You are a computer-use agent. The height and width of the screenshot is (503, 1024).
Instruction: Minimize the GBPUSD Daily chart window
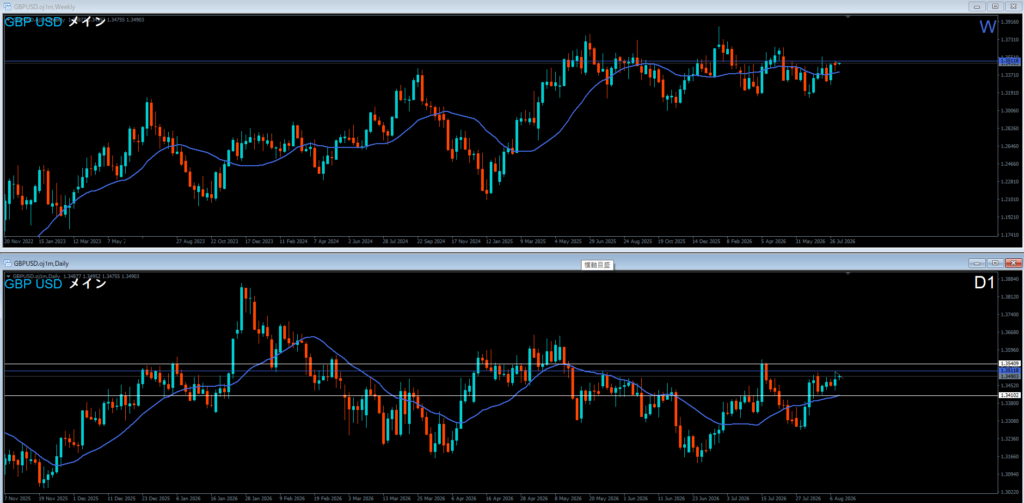point(978,263)
